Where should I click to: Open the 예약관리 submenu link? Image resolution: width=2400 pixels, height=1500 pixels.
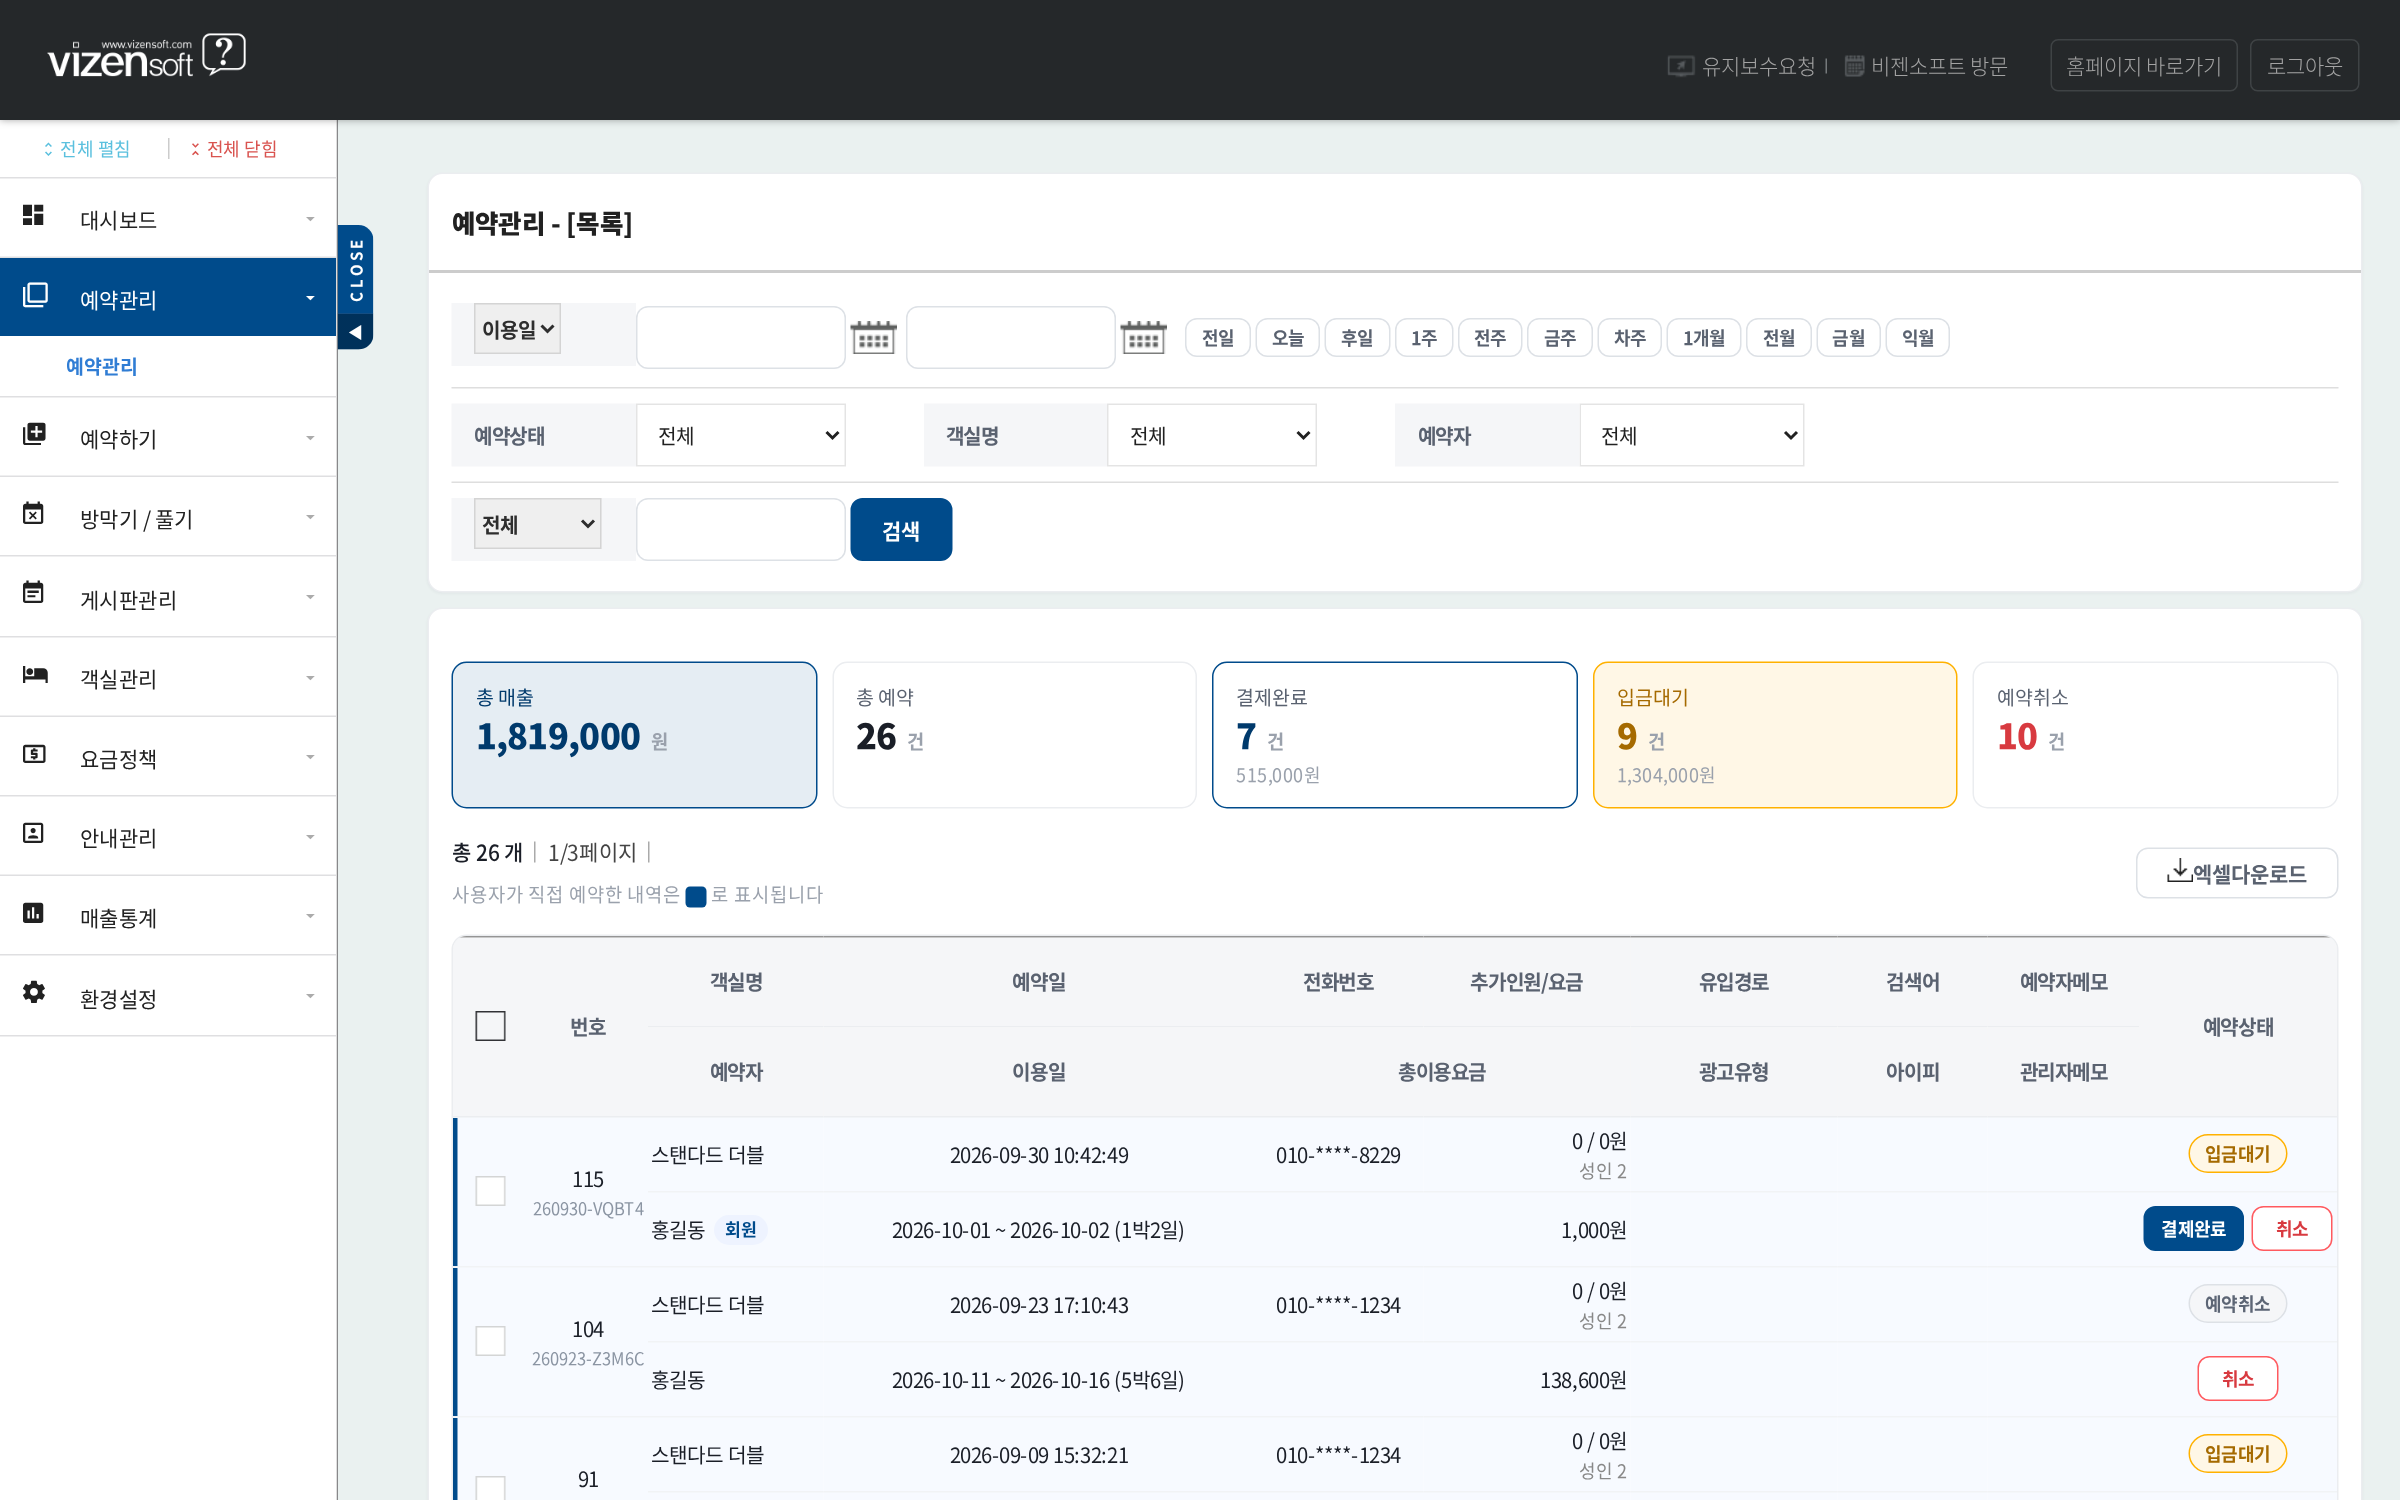tap(101, 367)
